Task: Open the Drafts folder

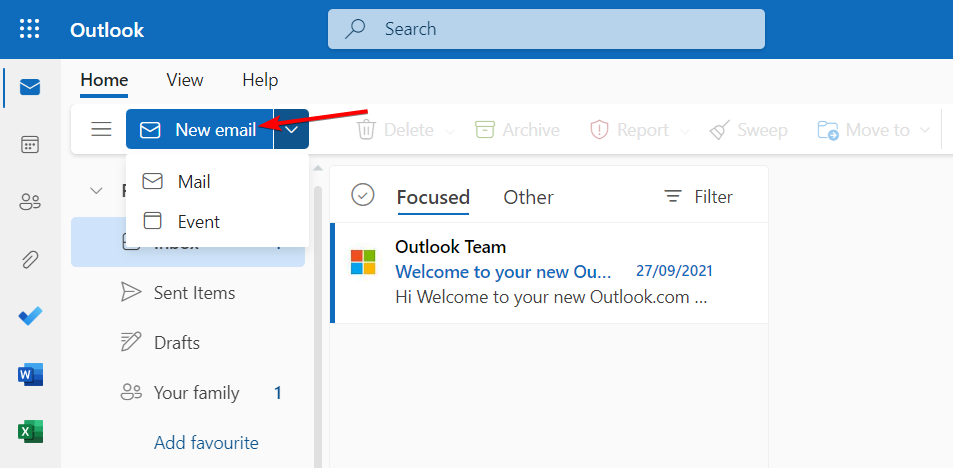Action: click(188, 342)
